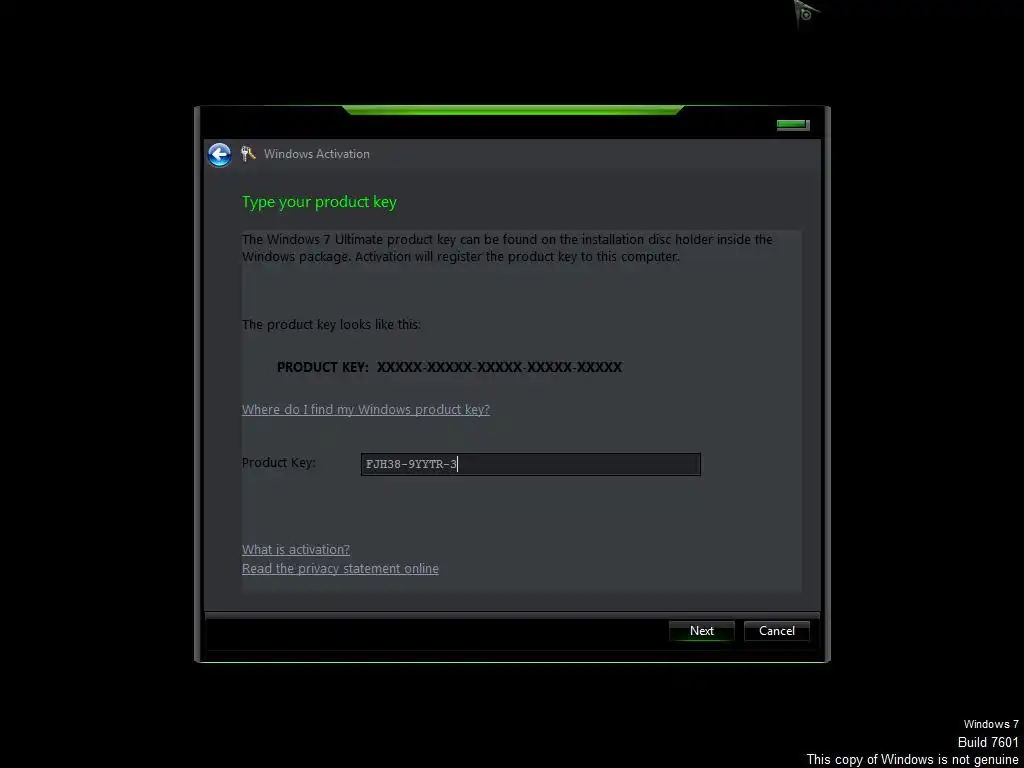The height and width of the screenshot is (768, 1024).
Task: Click the Next button
Action: [701, 631]
